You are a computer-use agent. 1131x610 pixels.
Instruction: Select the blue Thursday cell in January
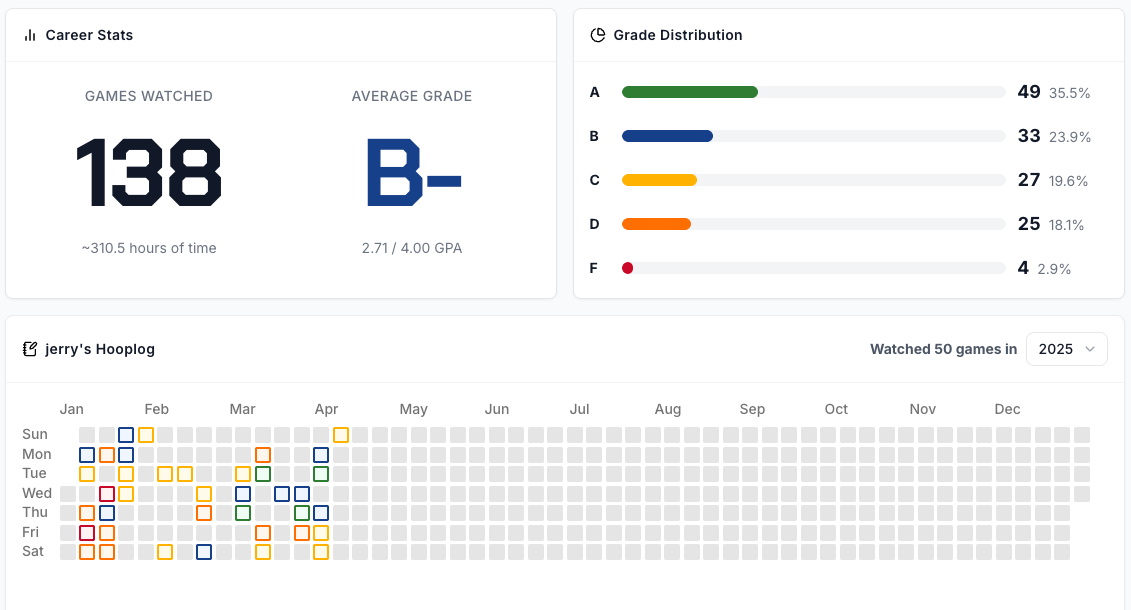107,513
